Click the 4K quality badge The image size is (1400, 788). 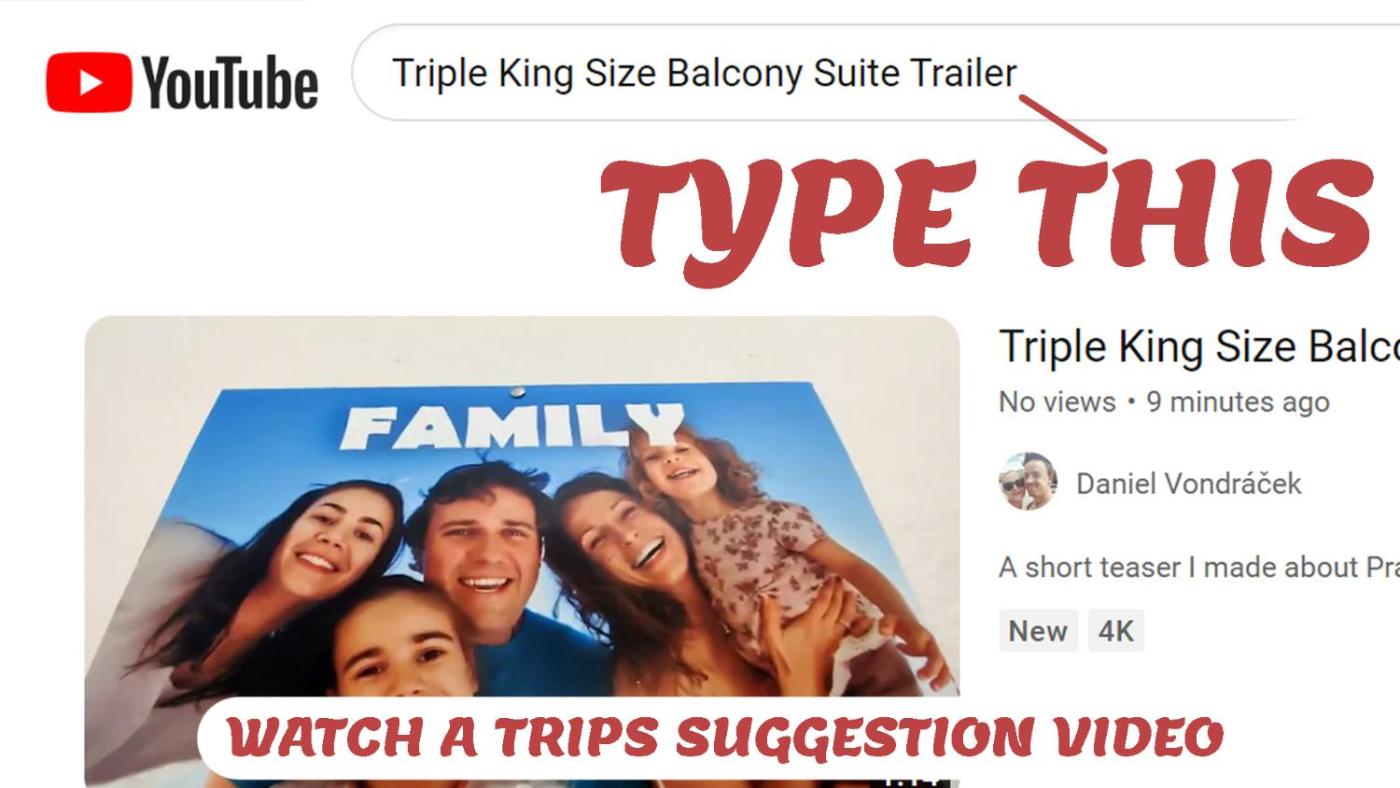click(1116, 631)
